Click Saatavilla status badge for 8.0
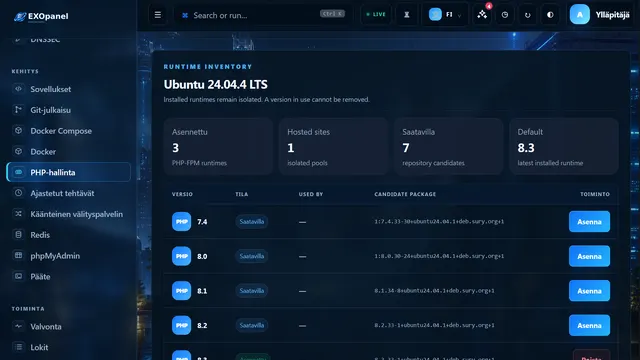The height and width of the screenshot is (360, 640). [x=251, y=256]
